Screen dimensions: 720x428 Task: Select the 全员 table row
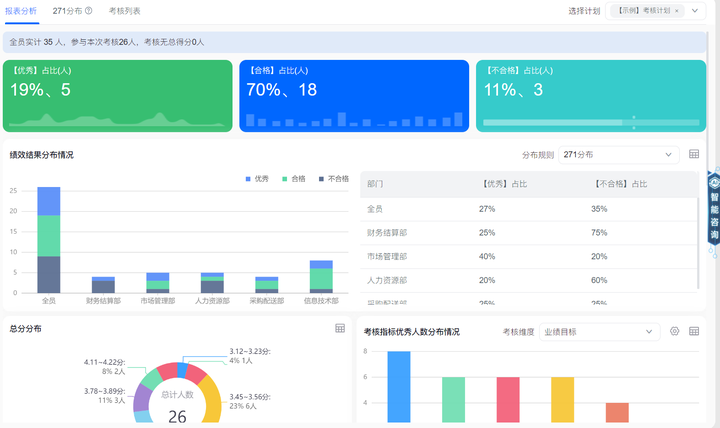click(529, 209)
